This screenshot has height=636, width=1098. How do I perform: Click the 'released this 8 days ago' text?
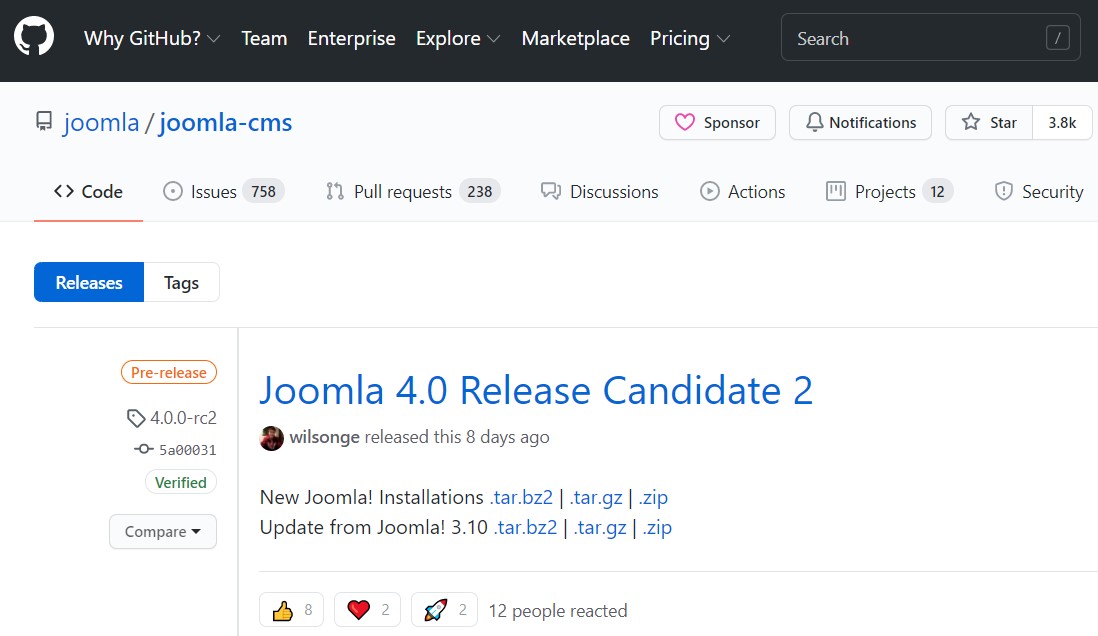457,437
